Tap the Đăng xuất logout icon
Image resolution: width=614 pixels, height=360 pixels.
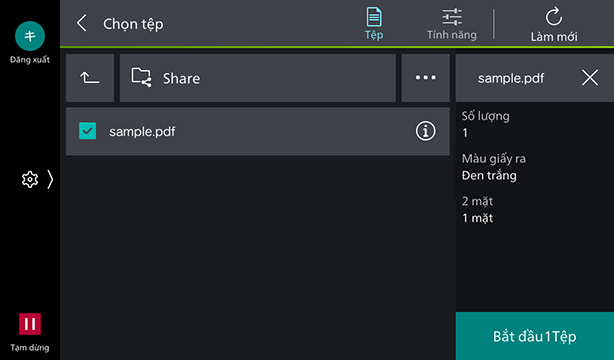[30, 36]
